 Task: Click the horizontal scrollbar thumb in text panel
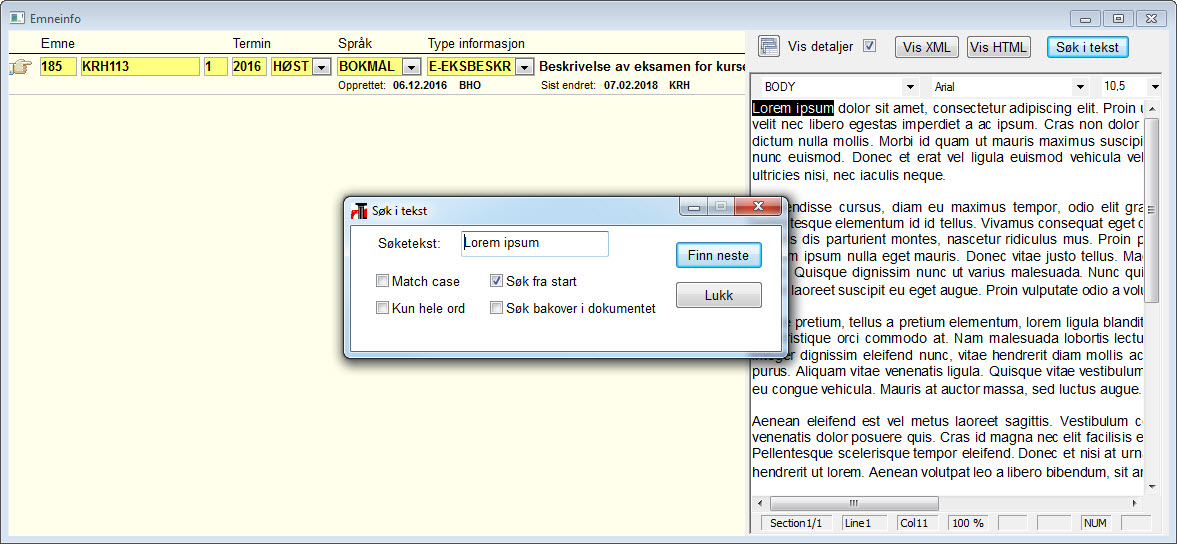tap(853, 503)
